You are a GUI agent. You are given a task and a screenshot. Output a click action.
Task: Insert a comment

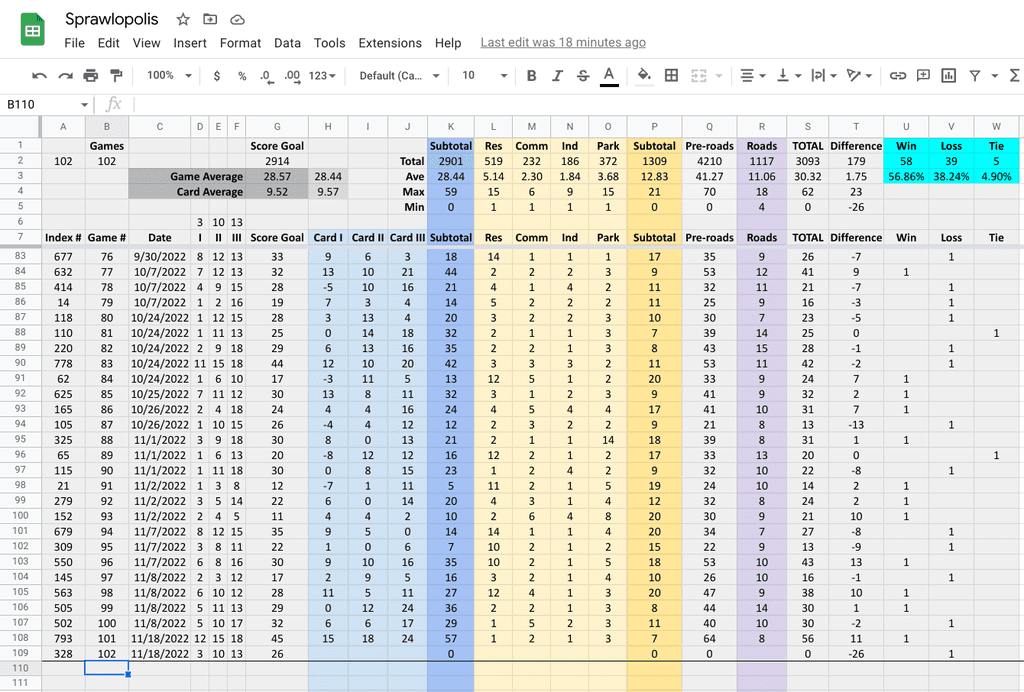[x=924, y=75]
